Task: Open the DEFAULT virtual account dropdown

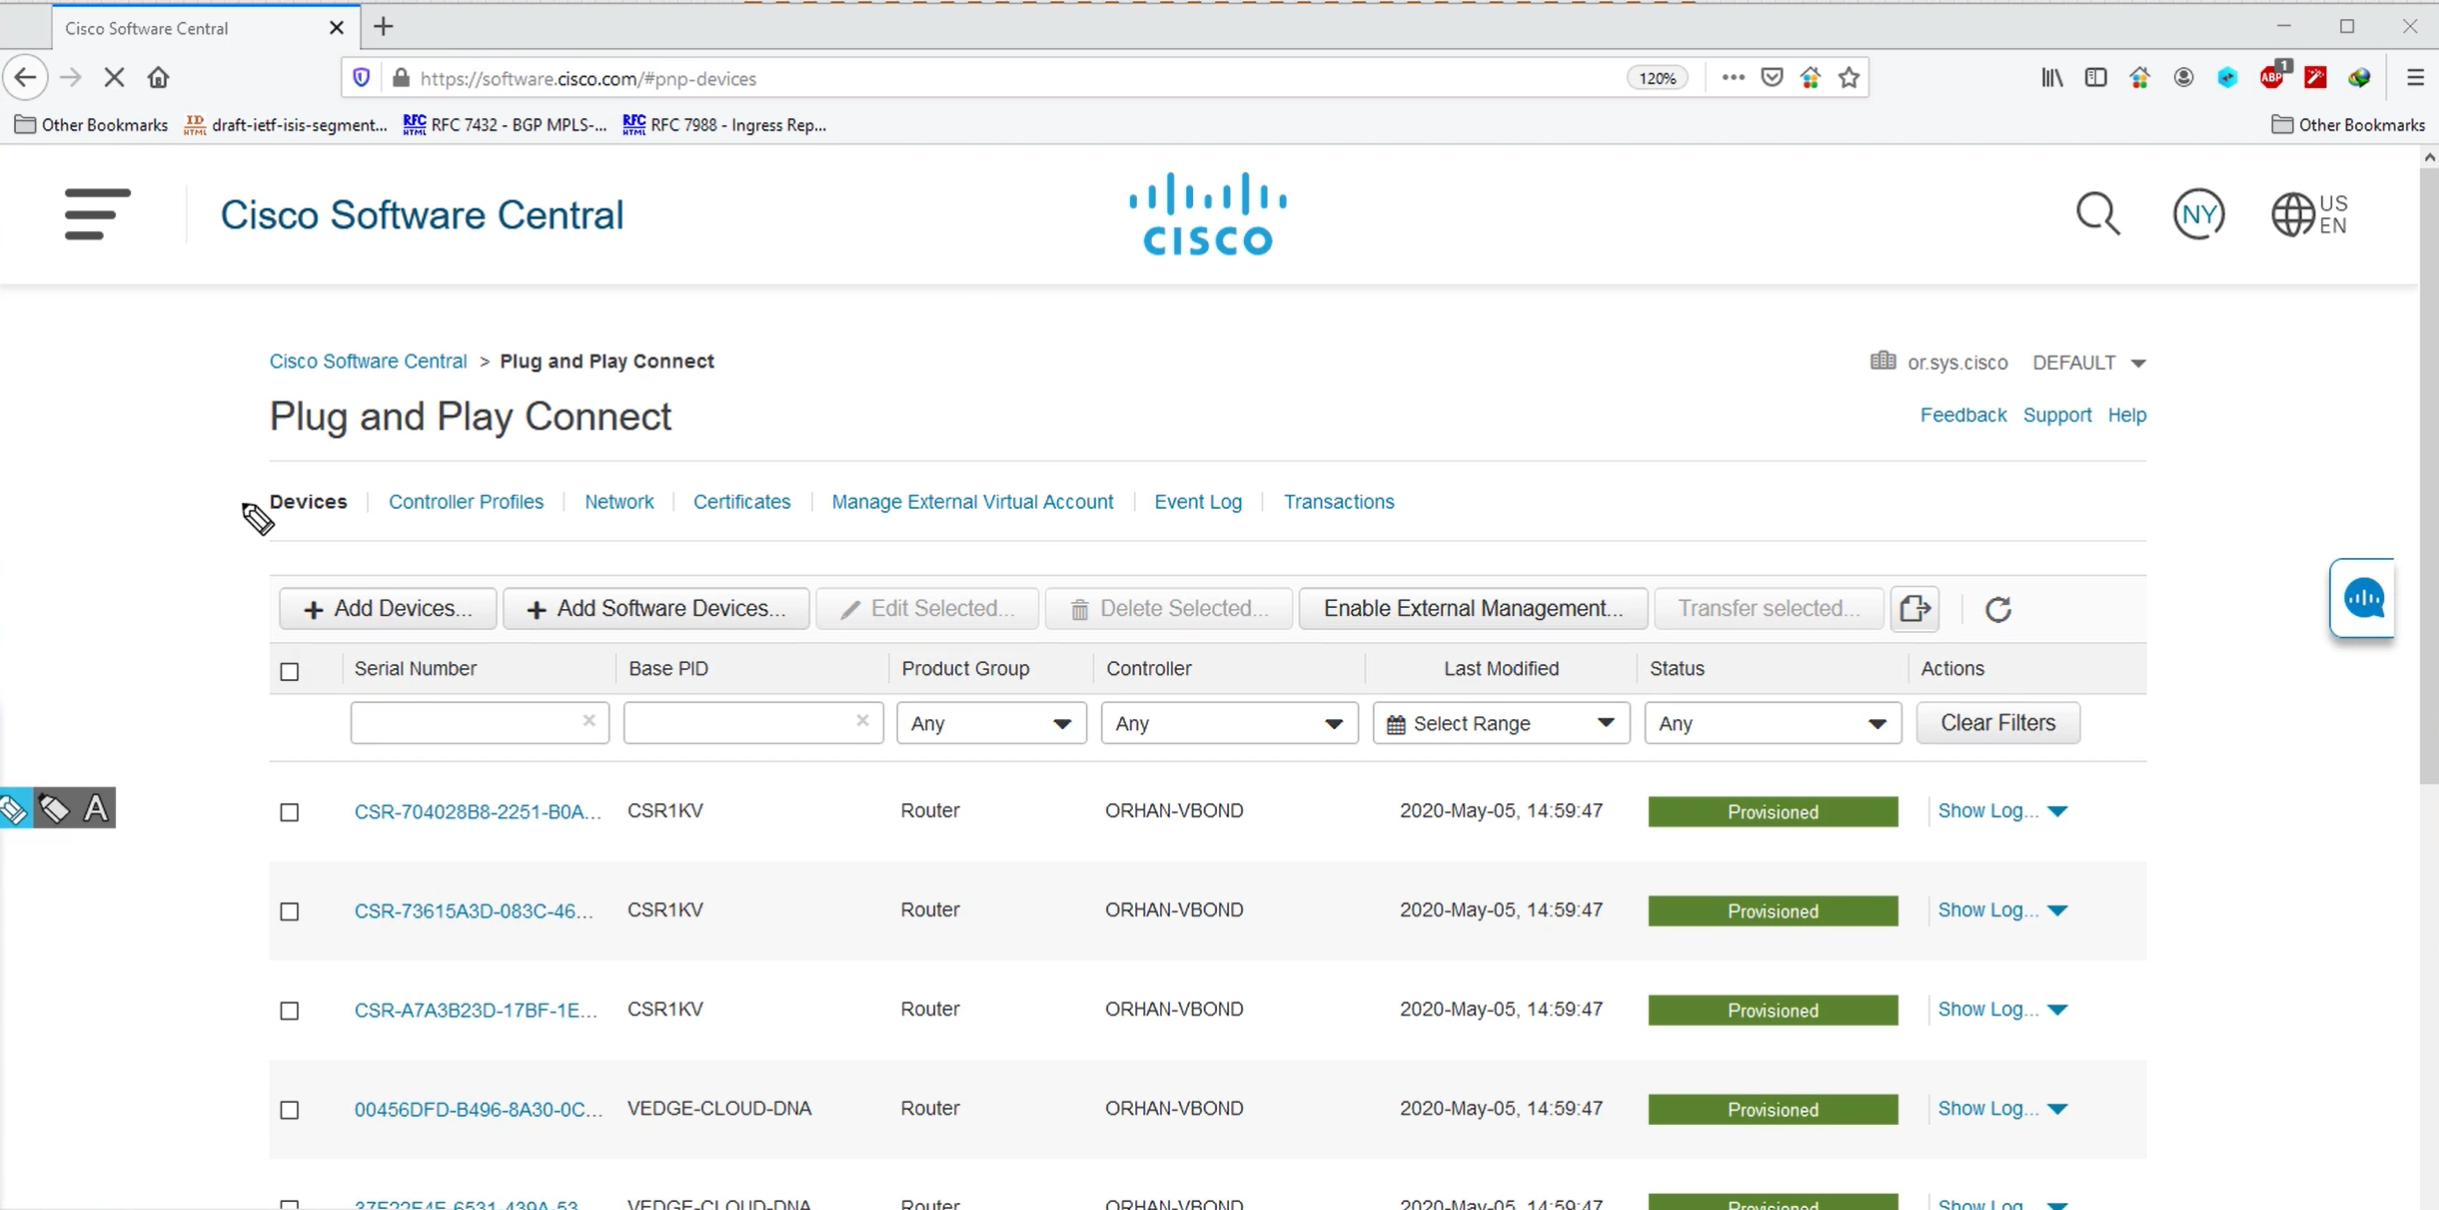Action: click(x=2089, y=363)
